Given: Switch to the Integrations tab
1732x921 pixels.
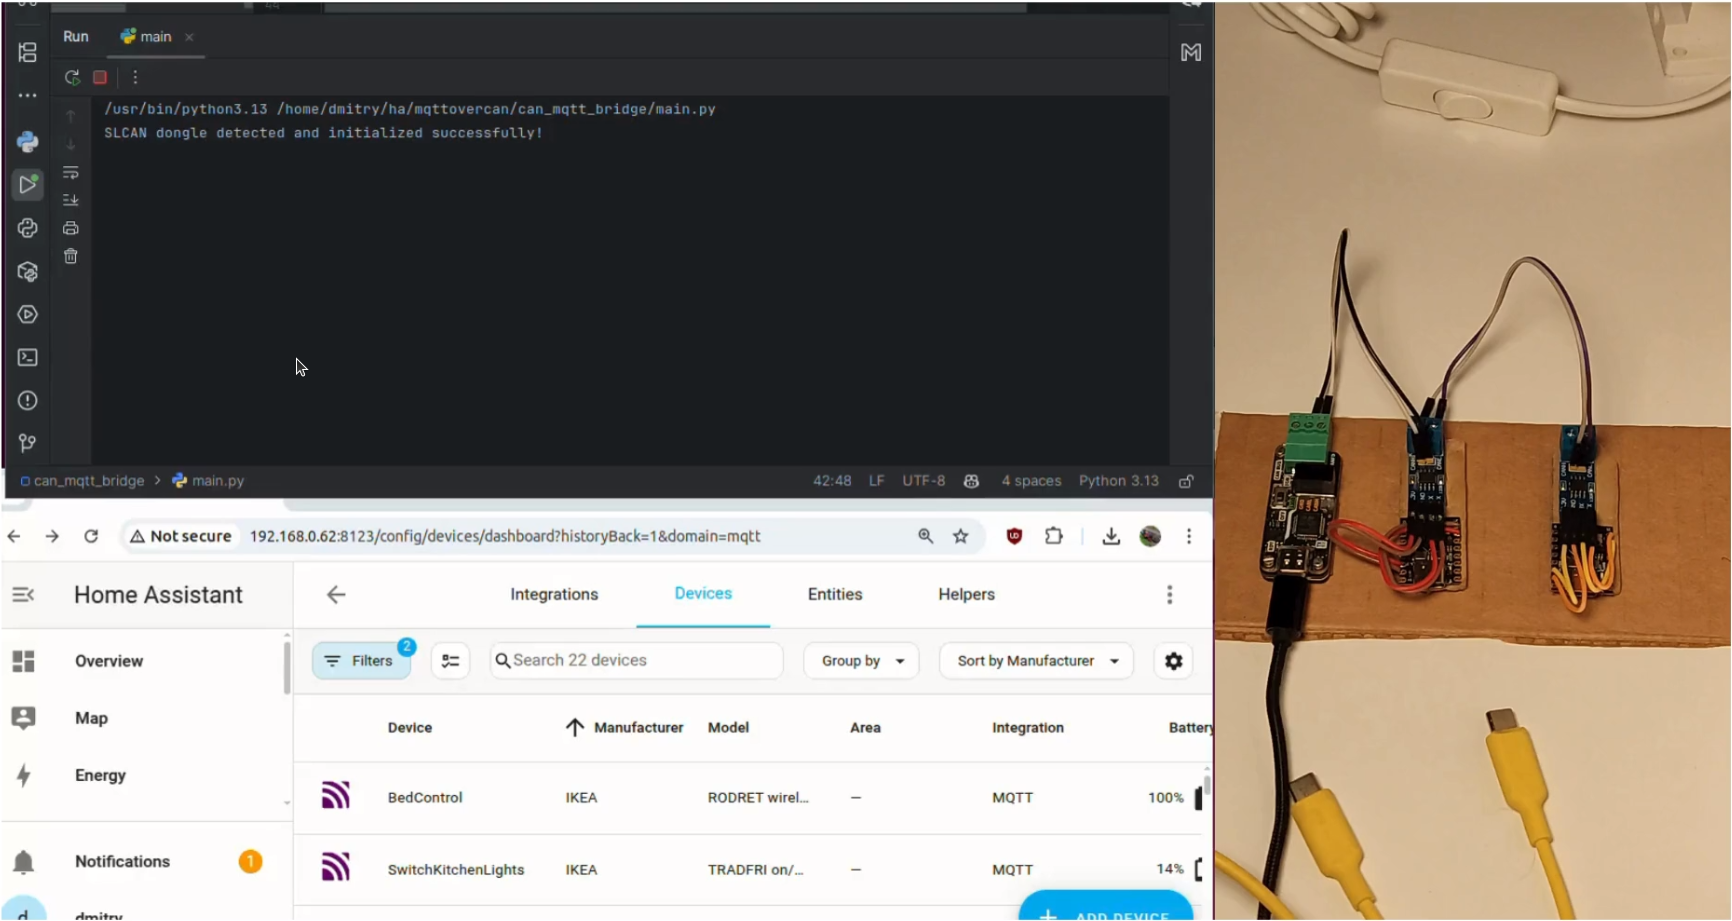Looking at the screenshot, I should click(554, 594).
